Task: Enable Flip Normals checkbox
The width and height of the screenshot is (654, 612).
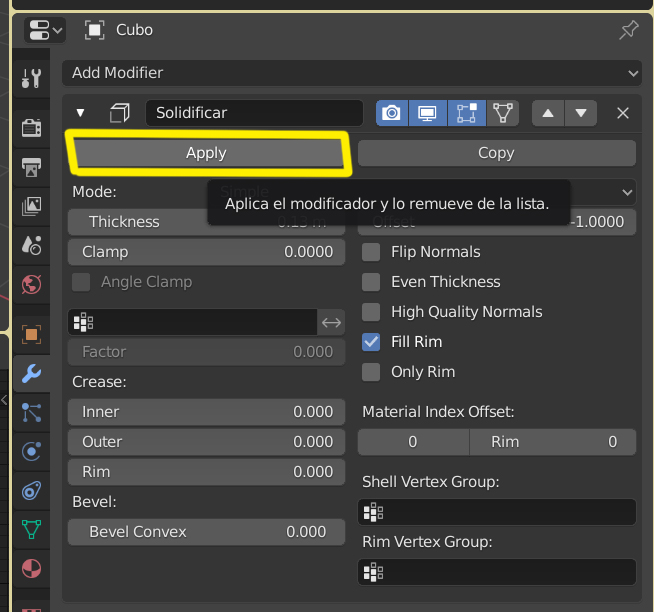Action: pos(371,252)
